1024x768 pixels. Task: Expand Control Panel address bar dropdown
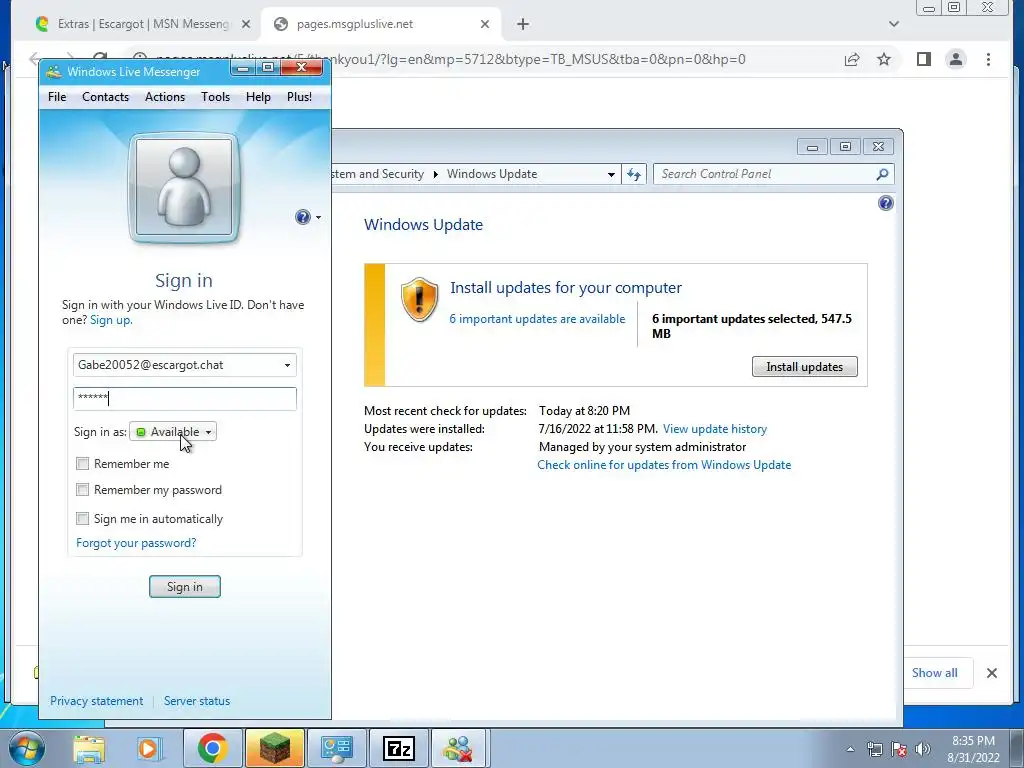point(611,174)
